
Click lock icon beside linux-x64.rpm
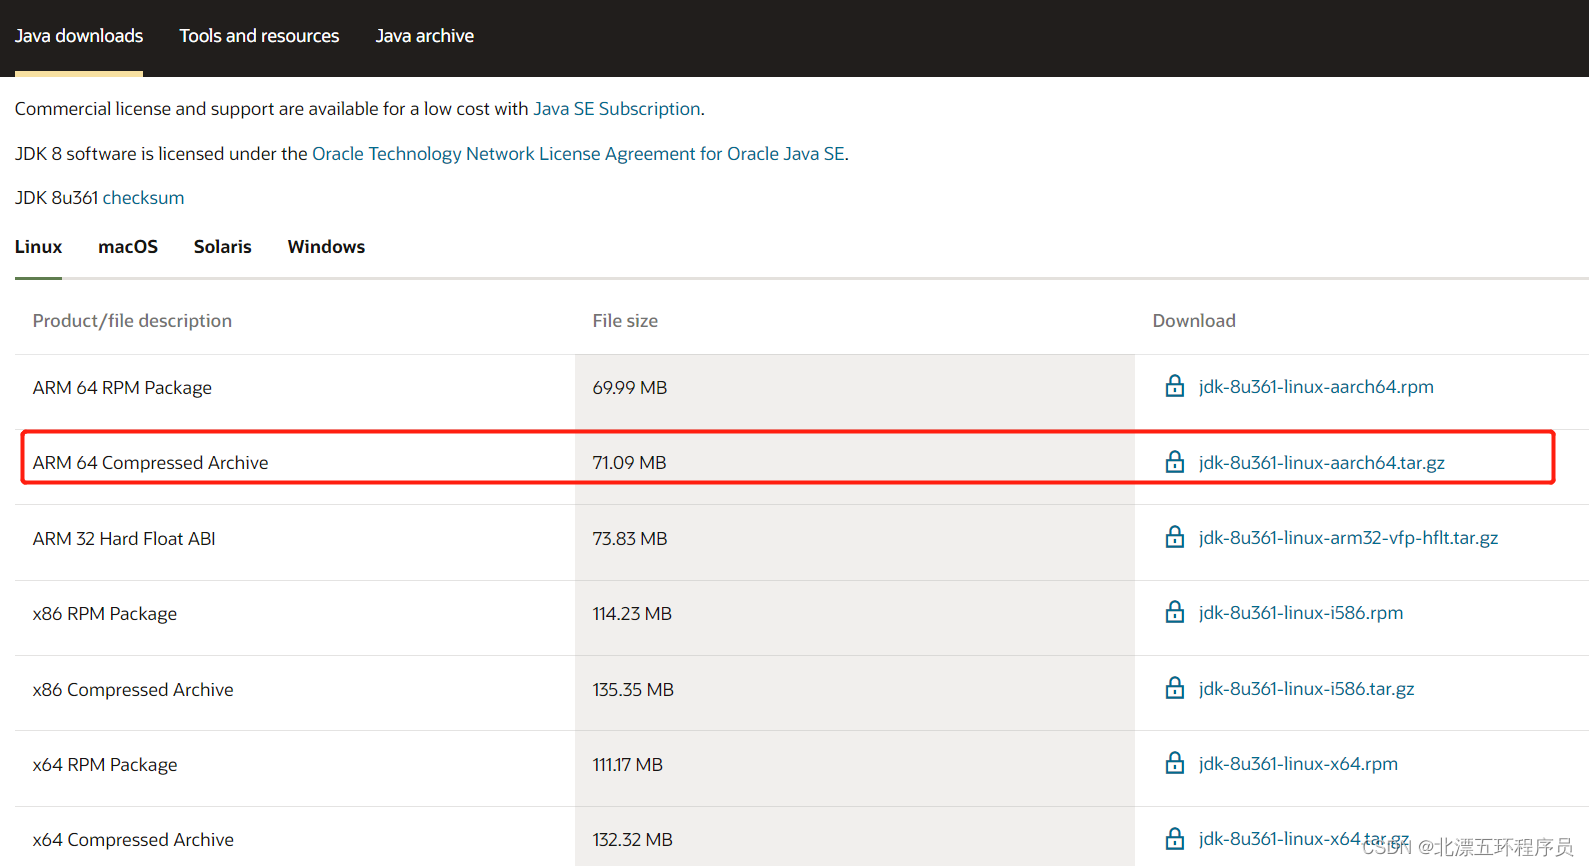[1175, 763]
